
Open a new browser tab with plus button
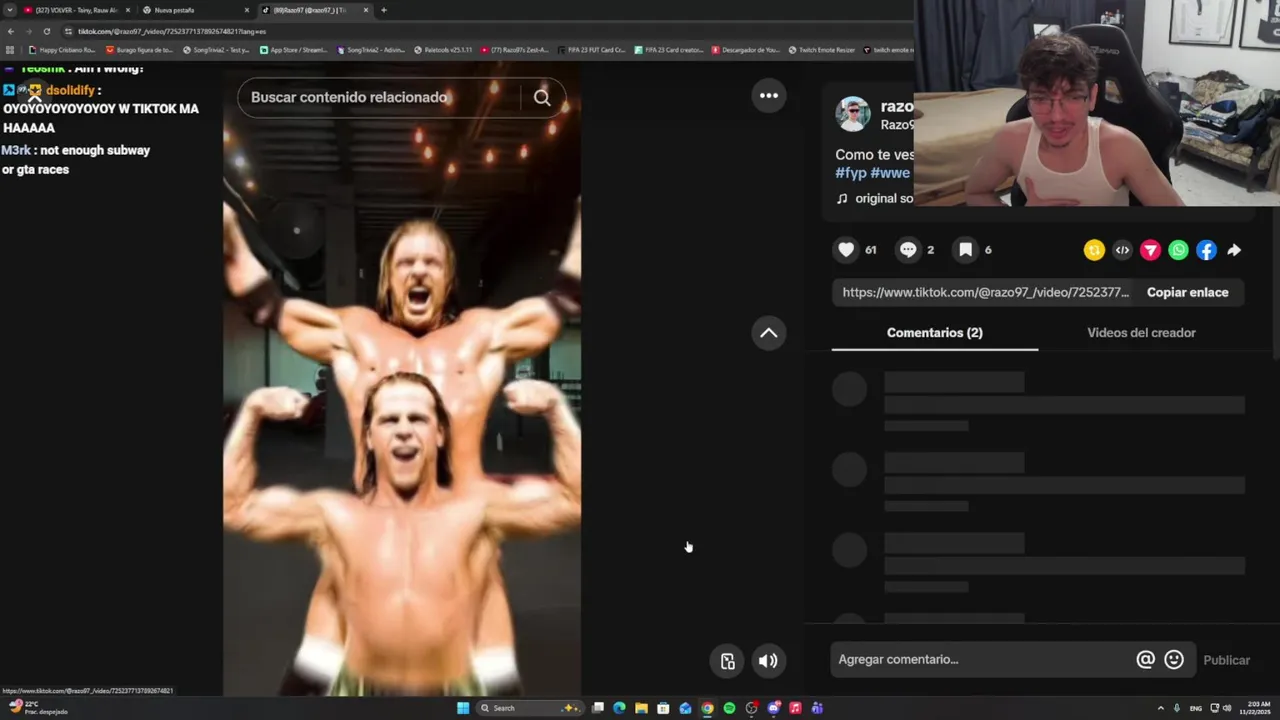[x=384, y=10]
